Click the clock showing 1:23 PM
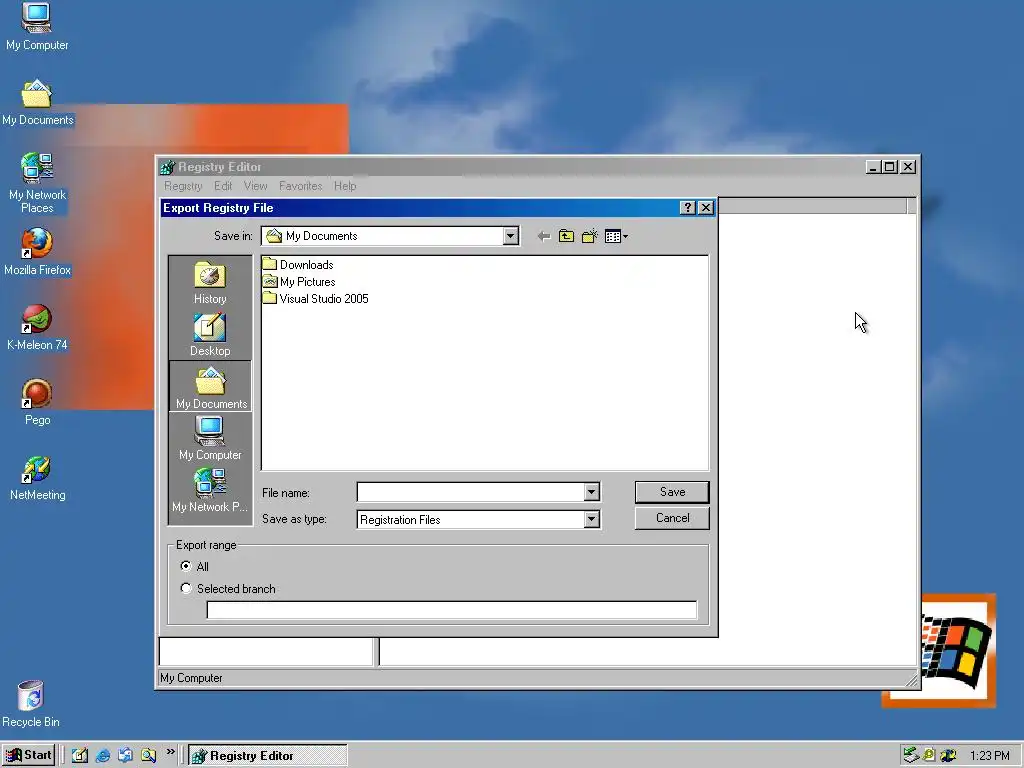The image size is (1024, 768). click(989, 756)
